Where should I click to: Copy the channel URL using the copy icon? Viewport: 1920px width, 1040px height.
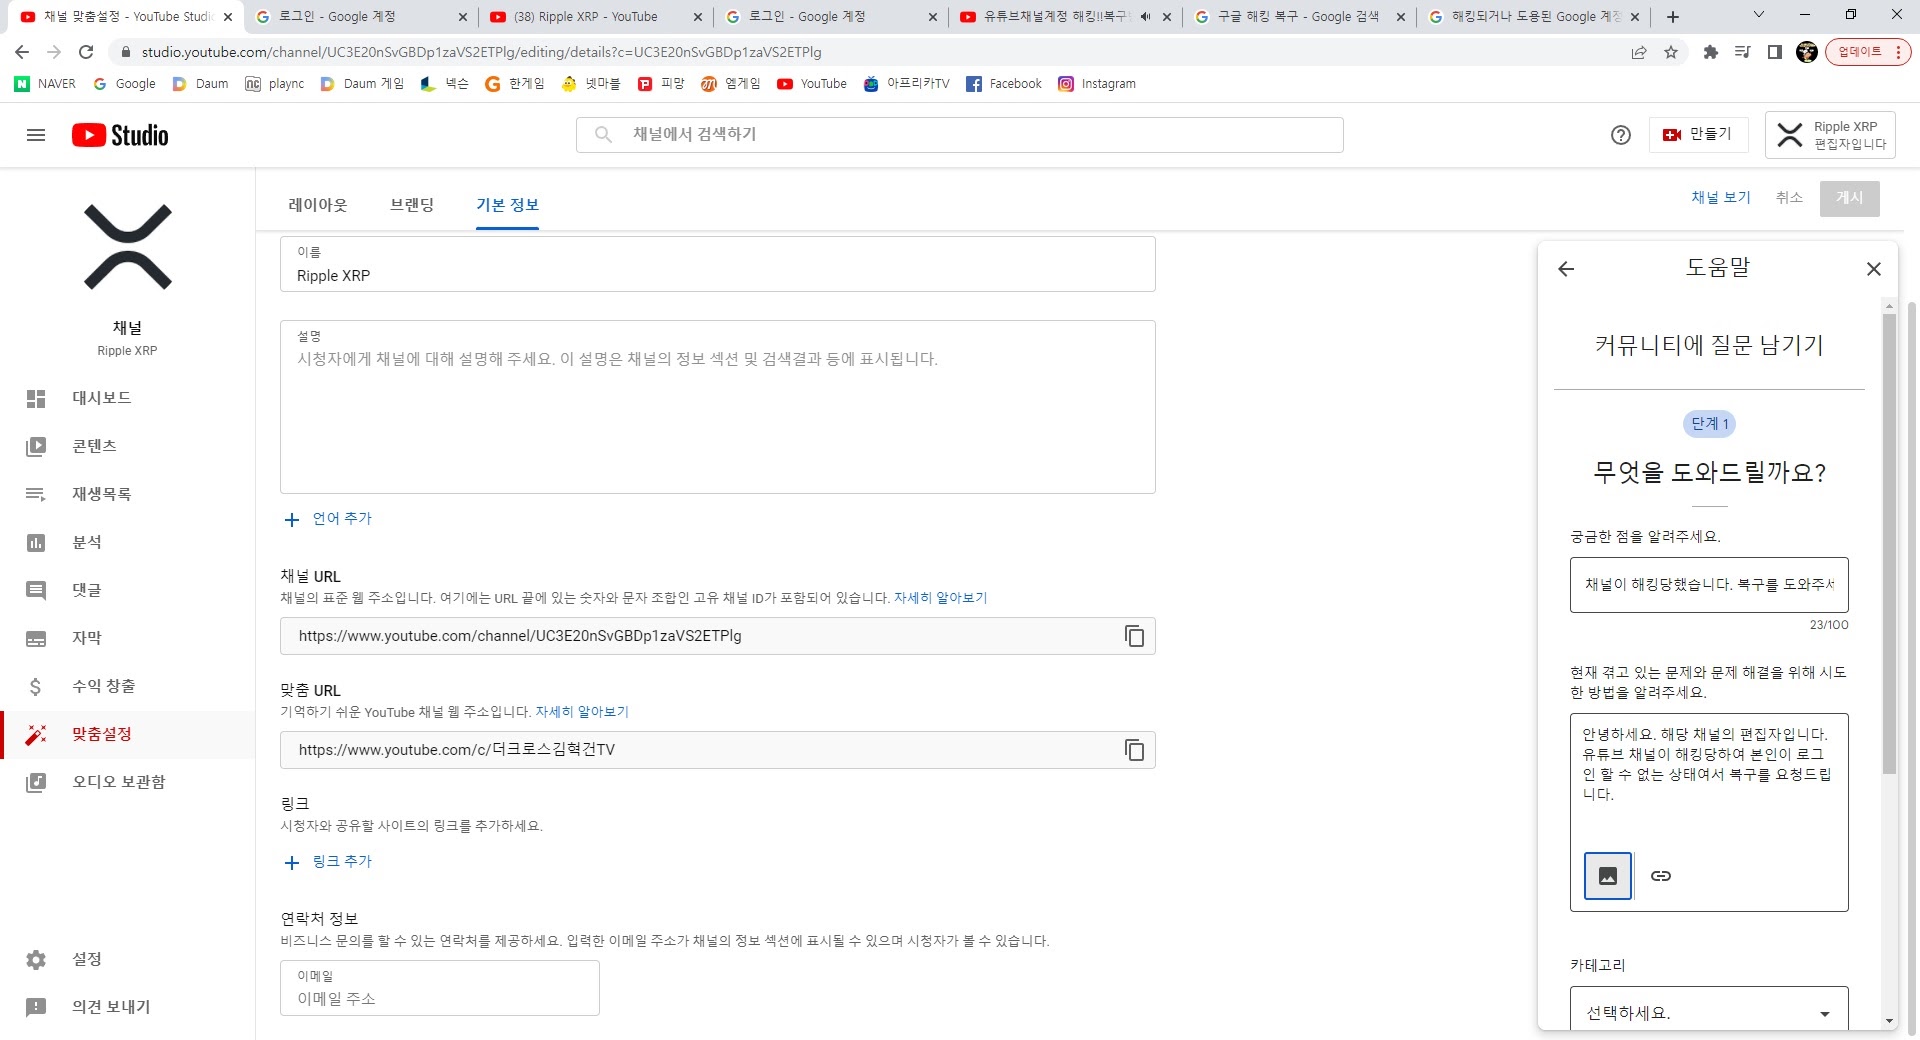click(1135, 635)
